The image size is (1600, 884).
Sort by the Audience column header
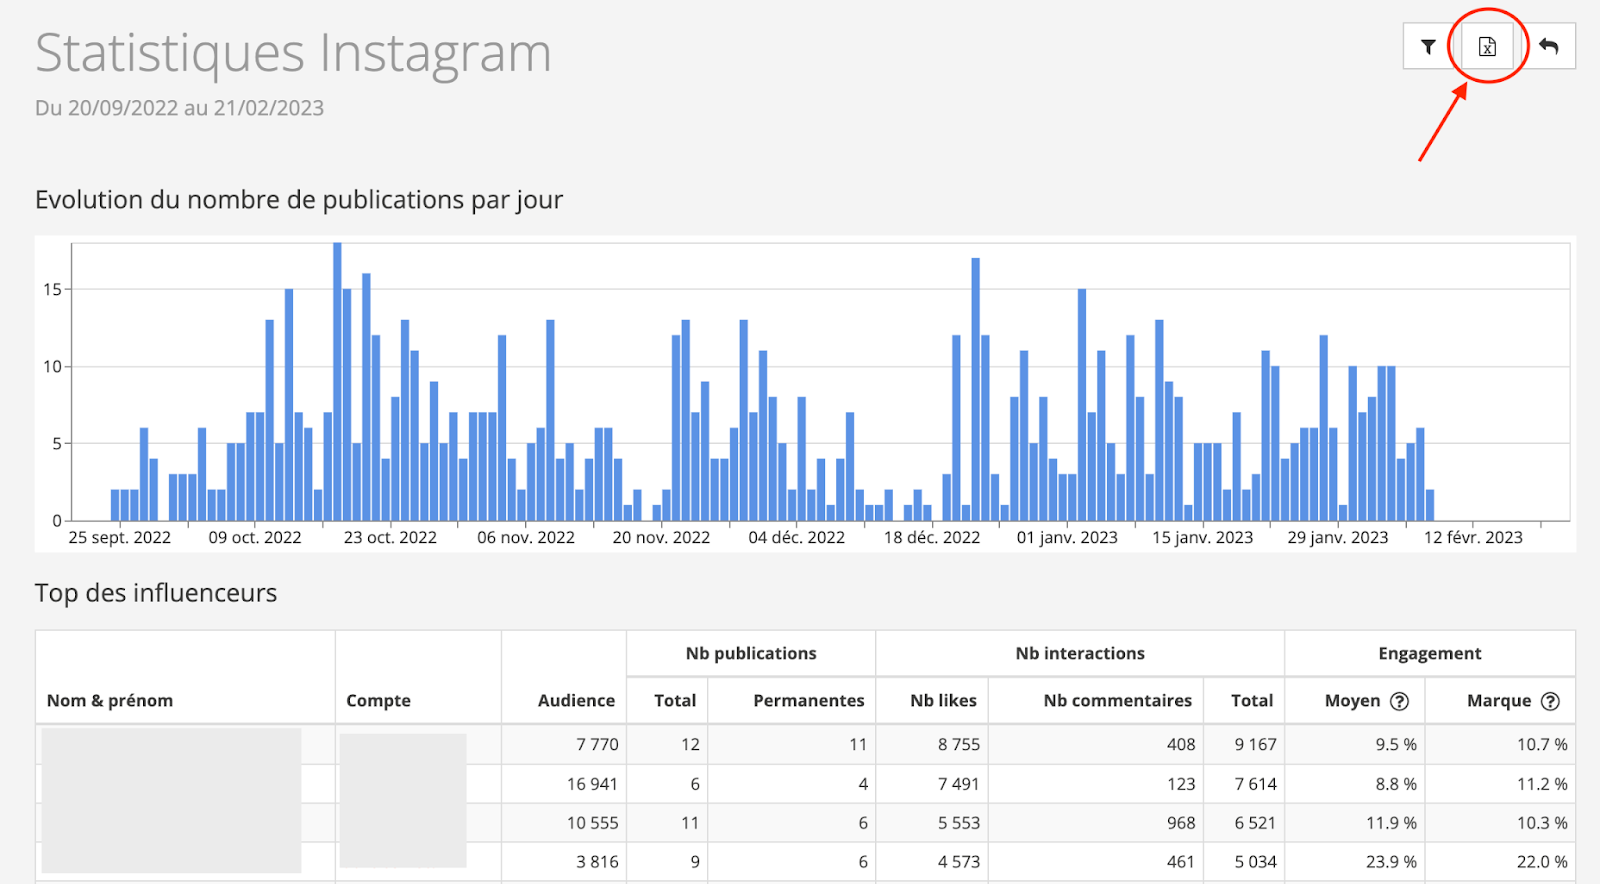tap(576, 701)
